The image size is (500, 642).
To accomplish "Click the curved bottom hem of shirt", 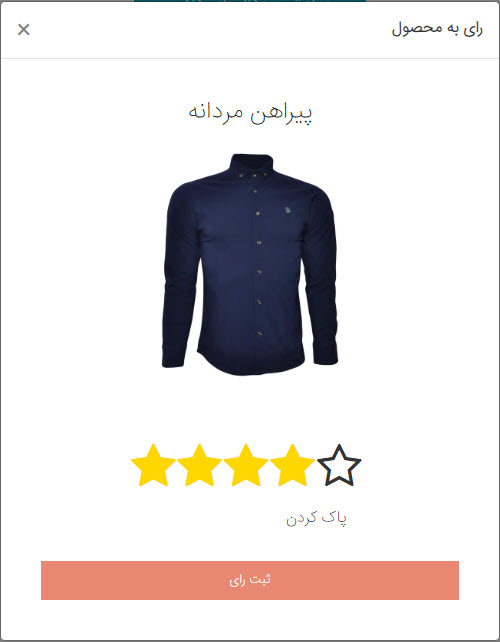I will 251,364.
